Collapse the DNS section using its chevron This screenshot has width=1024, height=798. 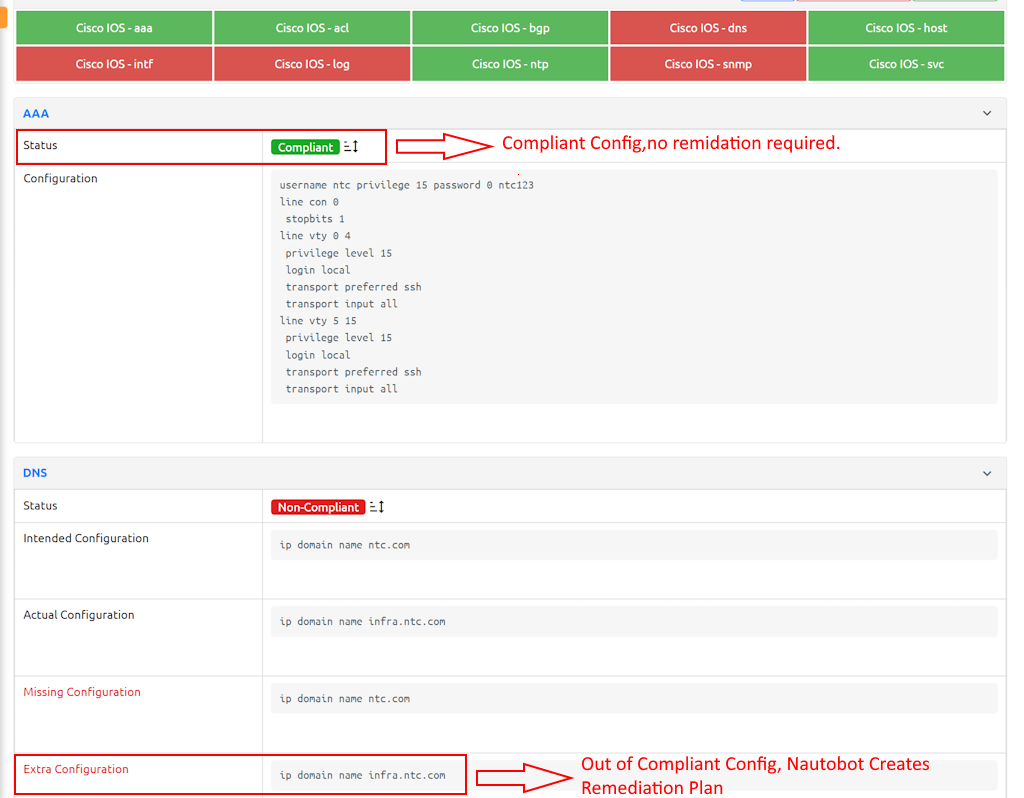coord(986,473)
